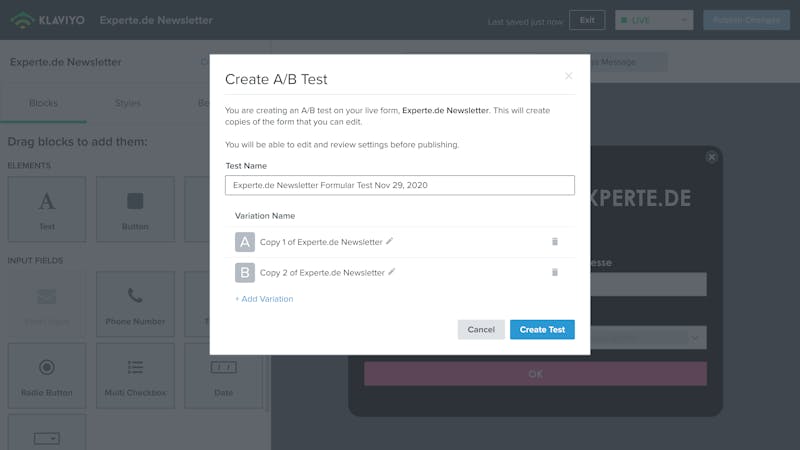The width and height of the screenshot is (800, 450).
Task: Delete variation B with its trash icon
Action: click(x=555, y=272)
